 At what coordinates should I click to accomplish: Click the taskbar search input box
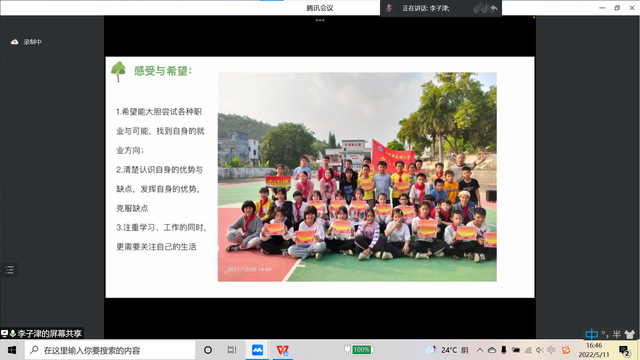(110, 350)
